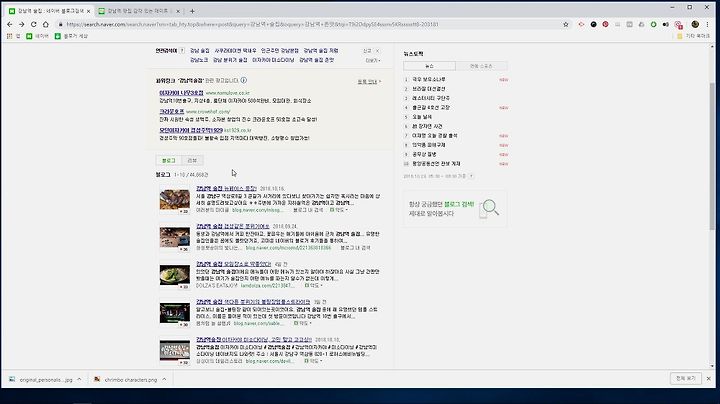Open the 기타 북마크 folder
720x404 pixels.
point(693,36)
